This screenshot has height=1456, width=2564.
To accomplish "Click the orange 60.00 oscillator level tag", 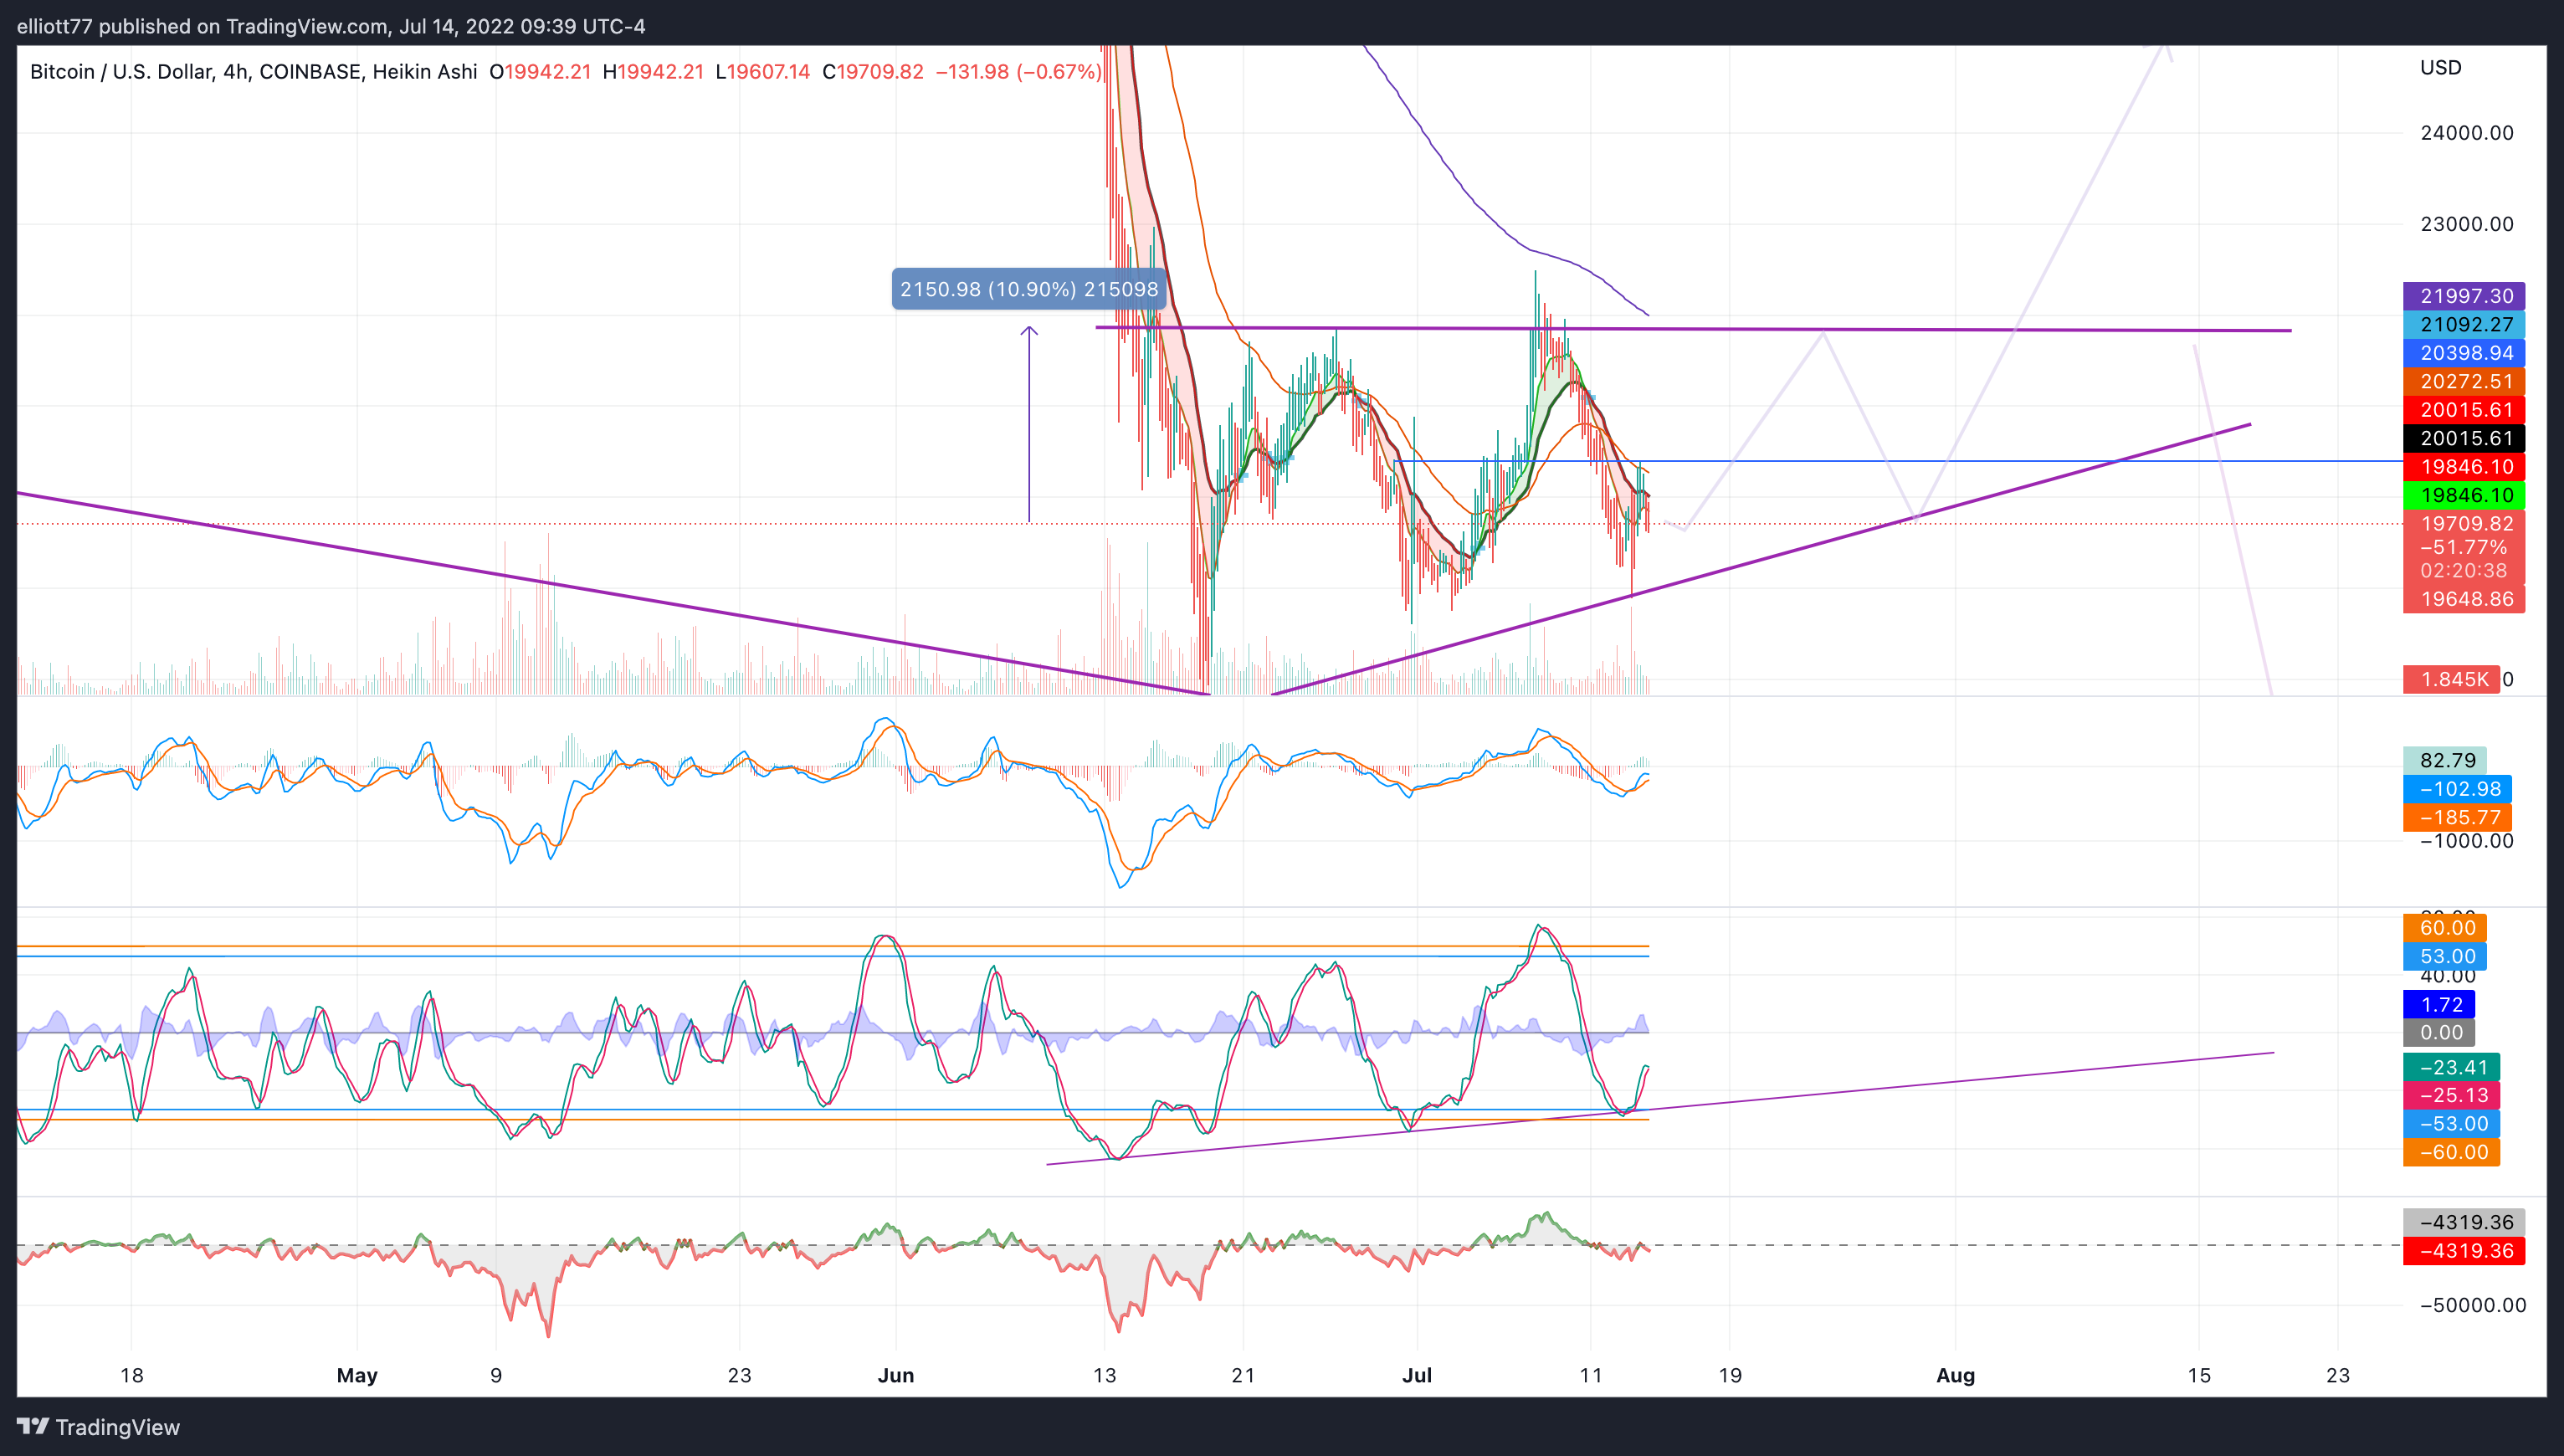I will [2444, 928].
